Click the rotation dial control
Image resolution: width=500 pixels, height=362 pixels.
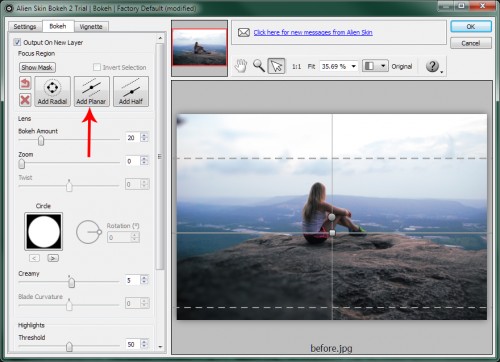(89, 232)
